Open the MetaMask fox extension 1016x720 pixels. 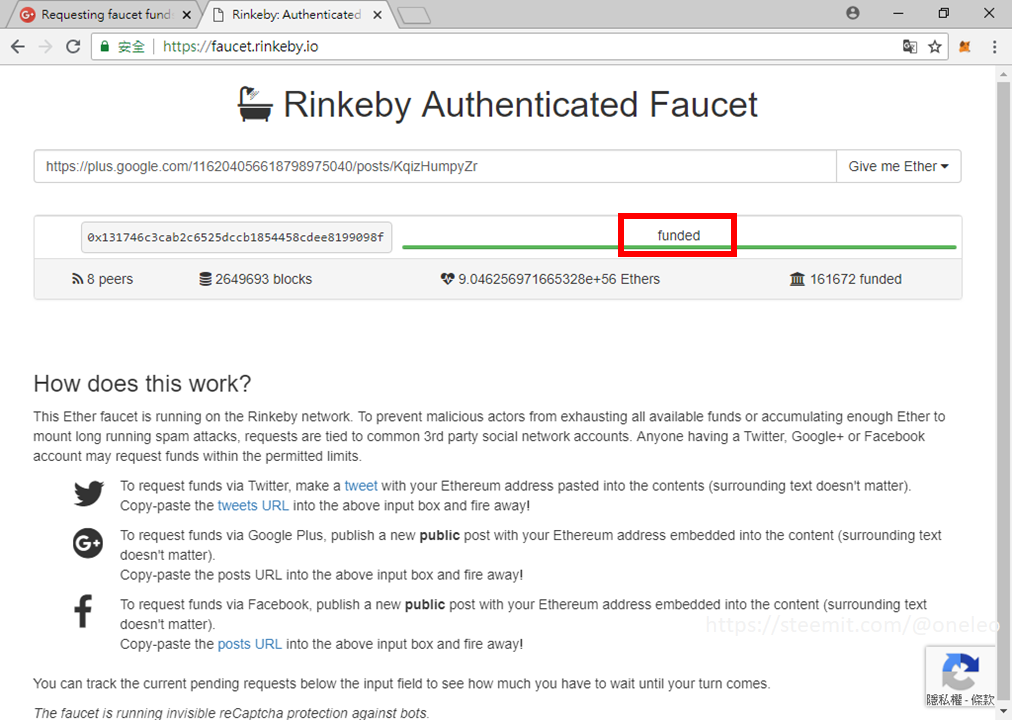[965, 47]
